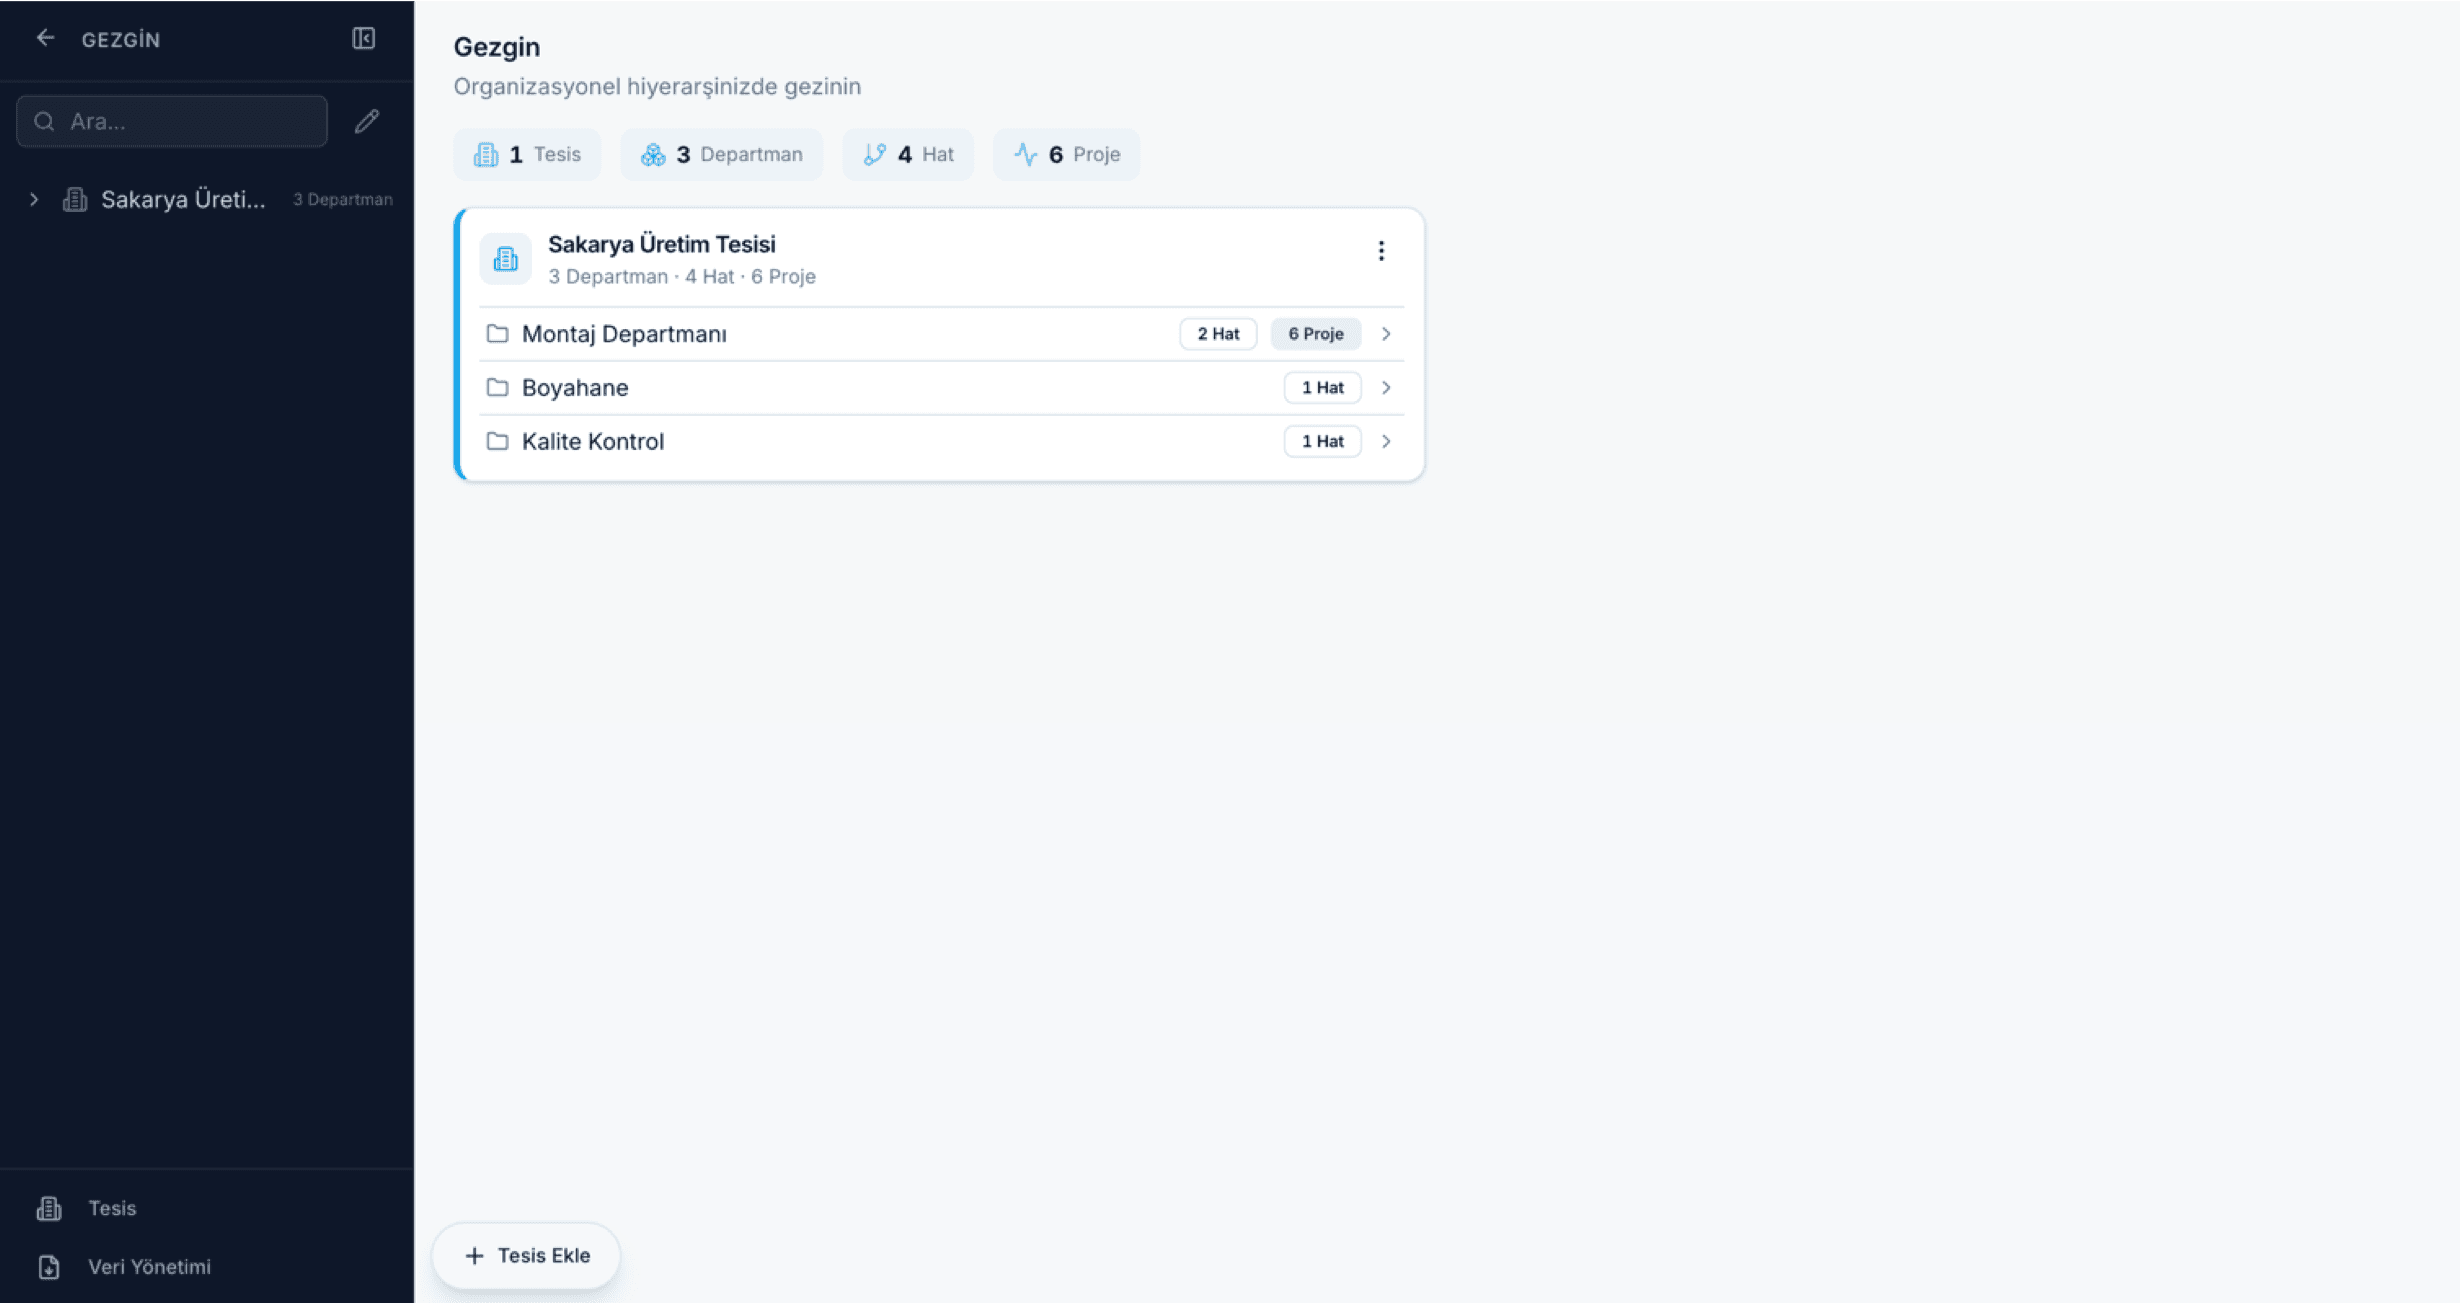Screen dimensions: 2460x1303
Task: Click the 2 Hat badge
Action: click(x=1218, y=334)
